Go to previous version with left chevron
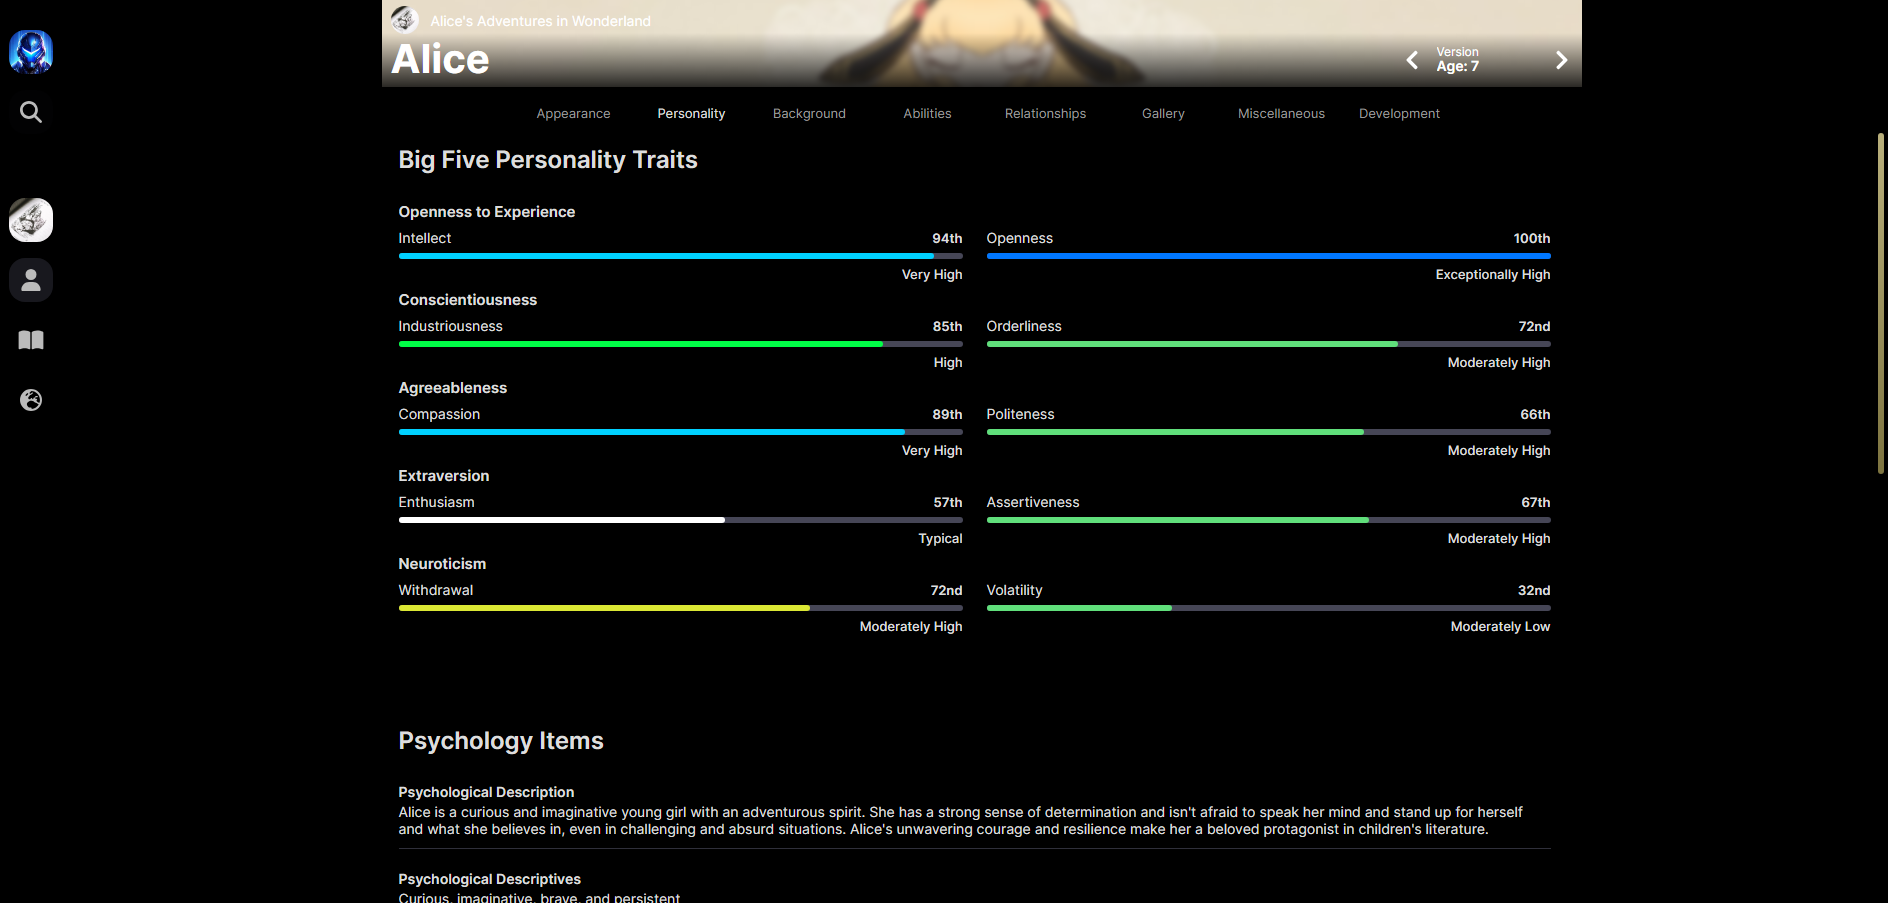This screenshot has height=903, width=1888. click(x=1412, y=60)
